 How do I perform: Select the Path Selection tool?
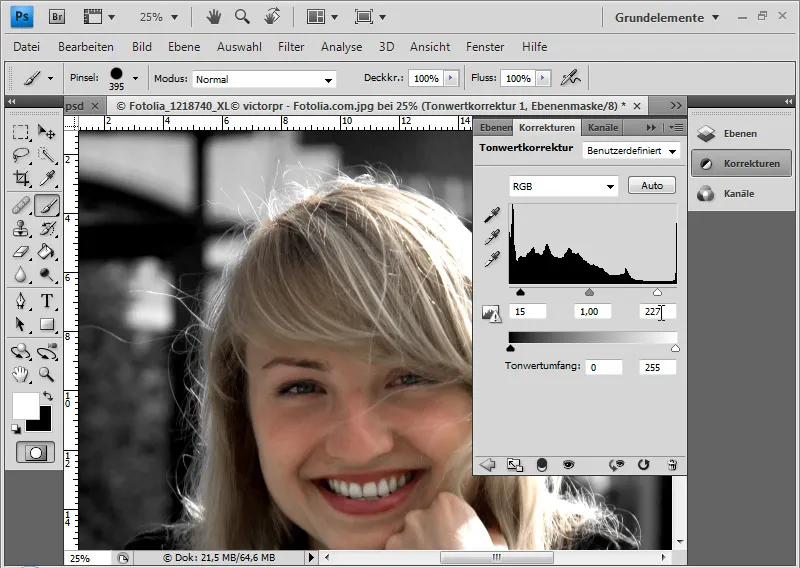(20, 324)
